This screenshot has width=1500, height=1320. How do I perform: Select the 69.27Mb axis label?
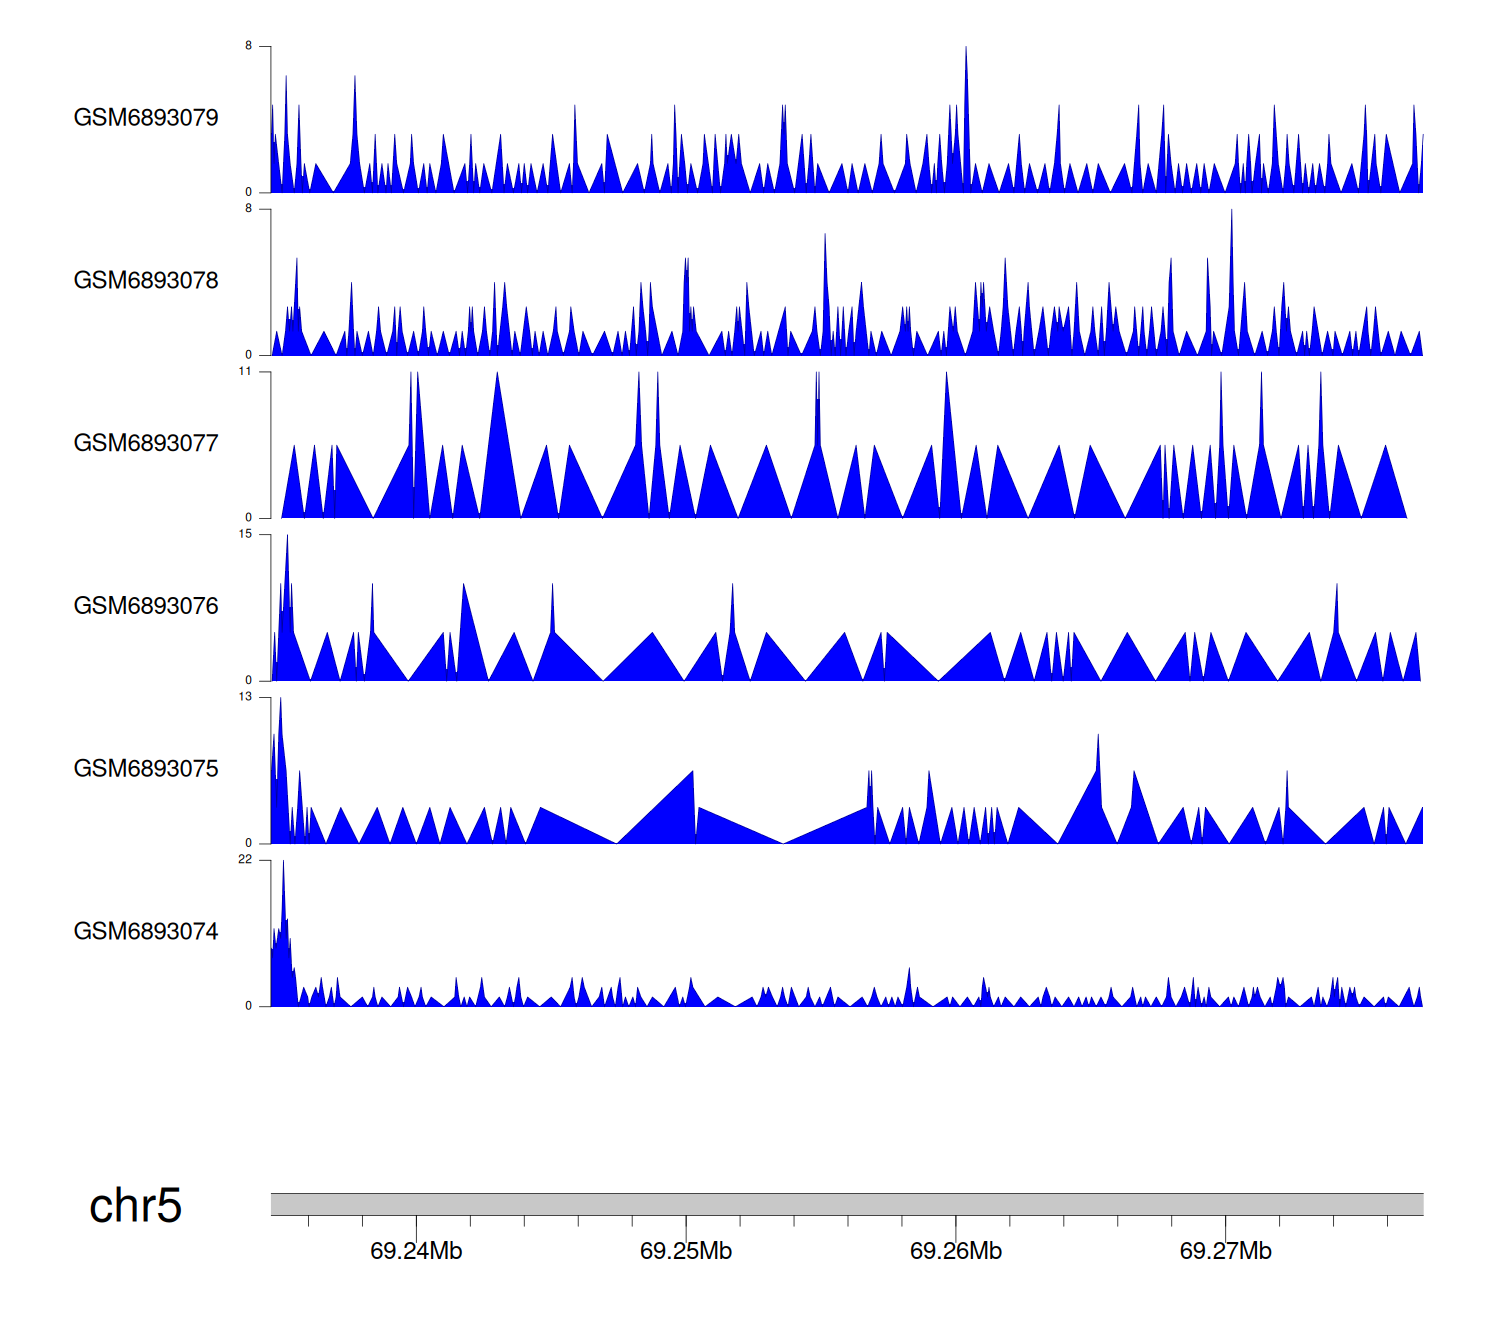[1226, 1251]
